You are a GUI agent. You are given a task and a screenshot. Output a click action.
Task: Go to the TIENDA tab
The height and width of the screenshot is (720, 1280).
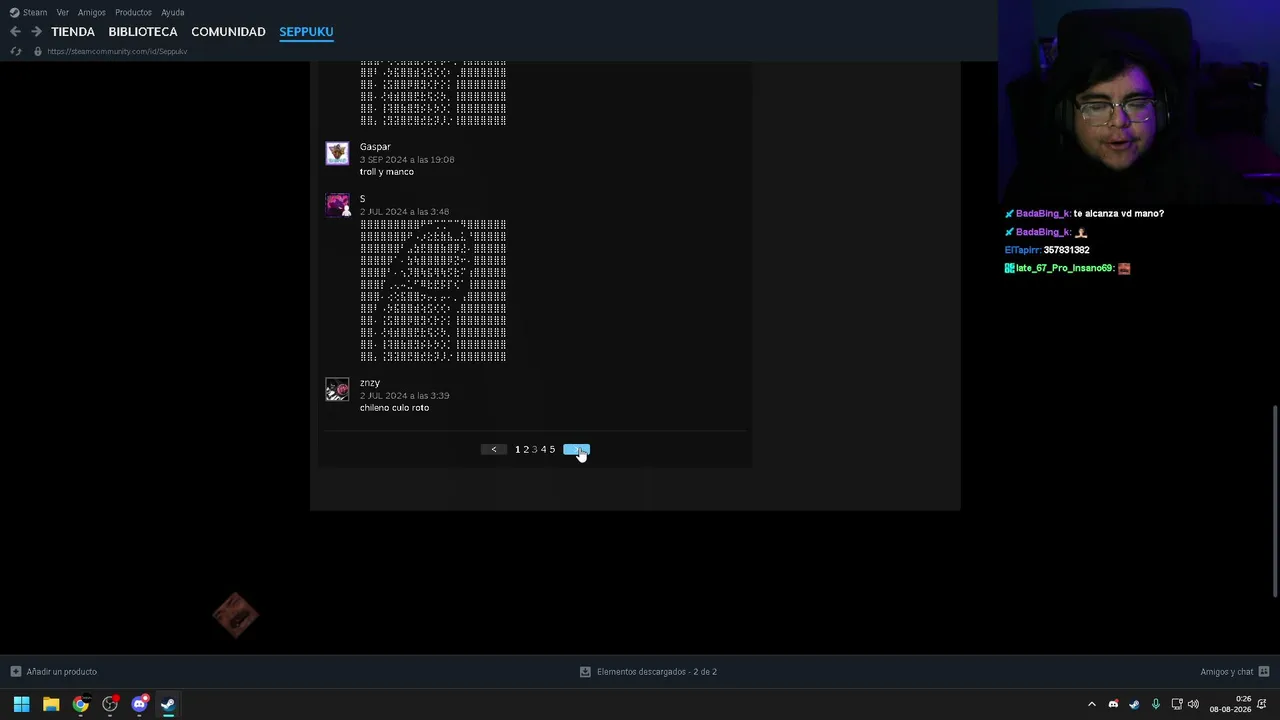point(73,32)
